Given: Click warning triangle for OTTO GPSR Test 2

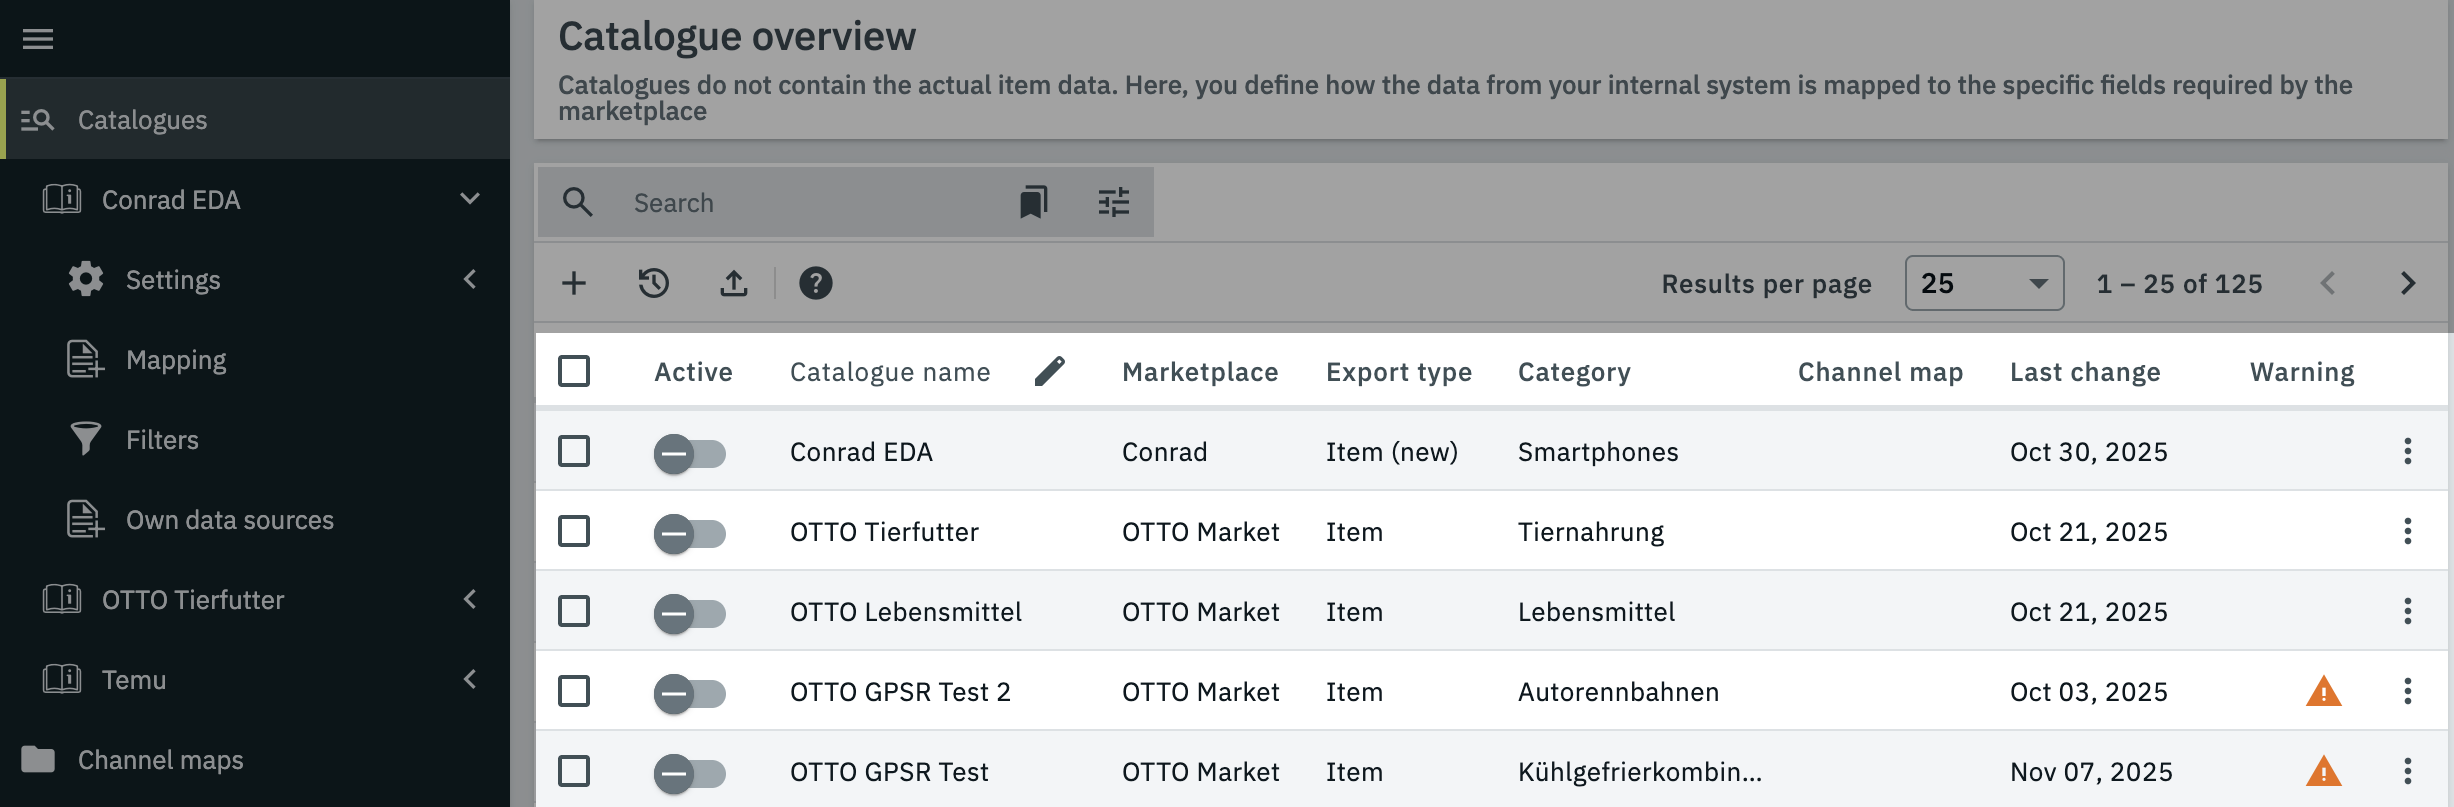Looking at the screenshot, I should [2324, 691].
